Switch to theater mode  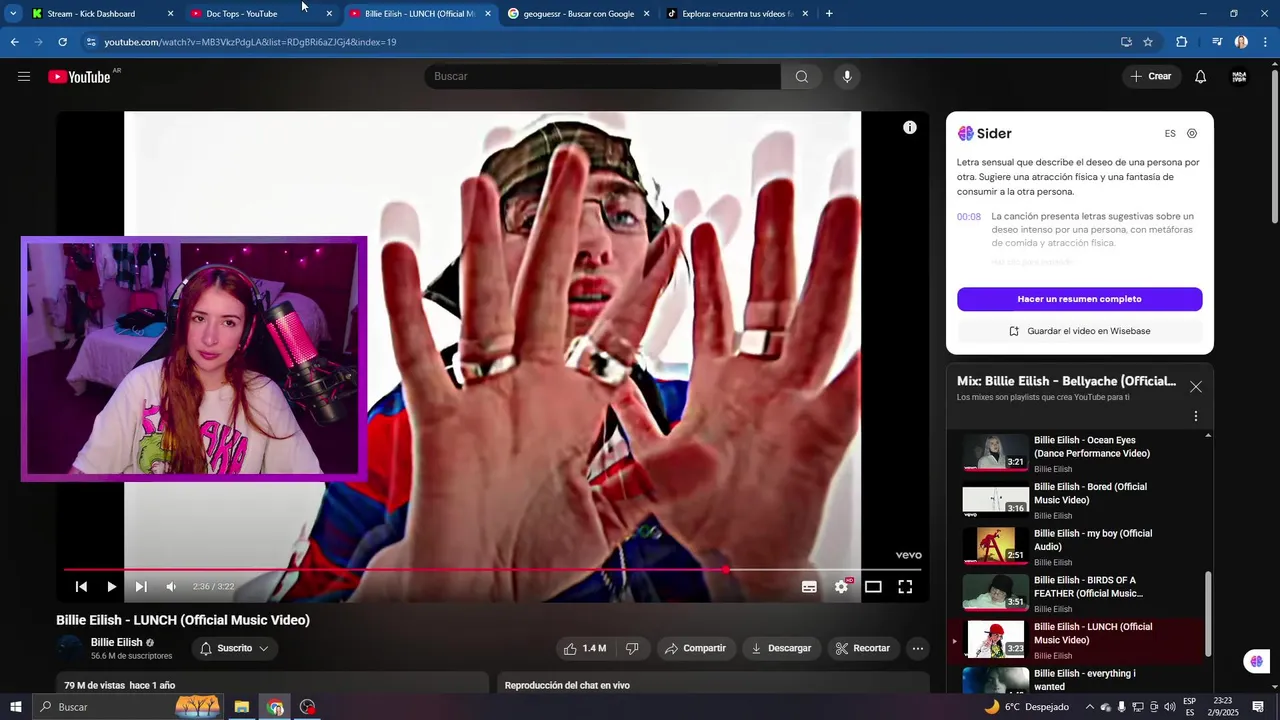[873, 587]
